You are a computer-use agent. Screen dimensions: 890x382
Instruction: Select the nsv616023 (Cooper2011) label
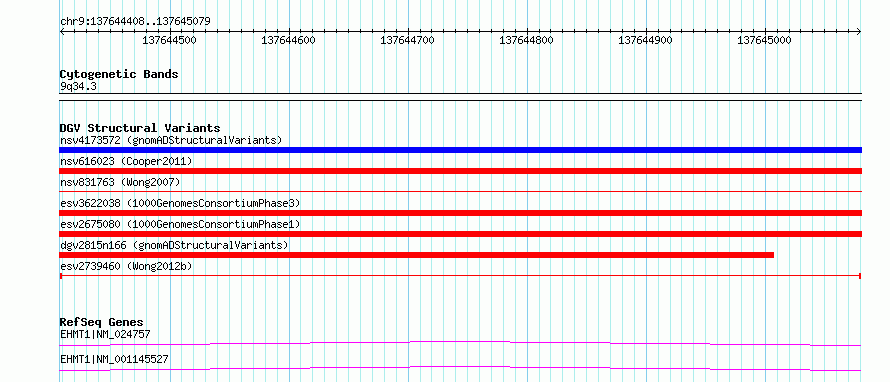(126, 161)
